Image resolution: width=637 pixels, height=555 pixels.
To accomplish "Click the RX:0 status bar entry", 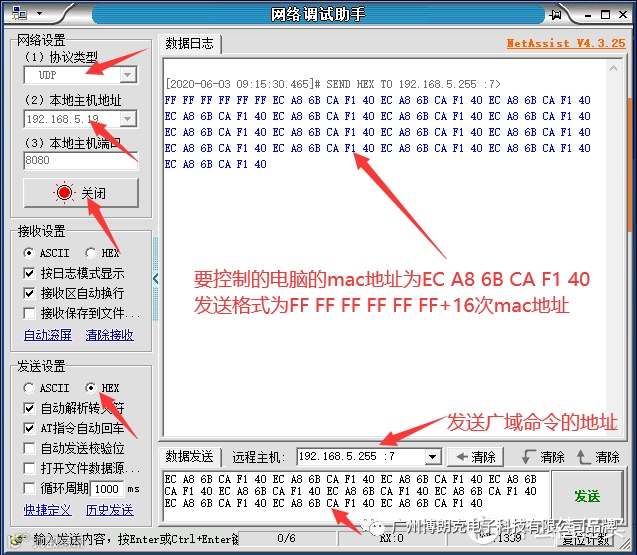I will pos(392,539).
